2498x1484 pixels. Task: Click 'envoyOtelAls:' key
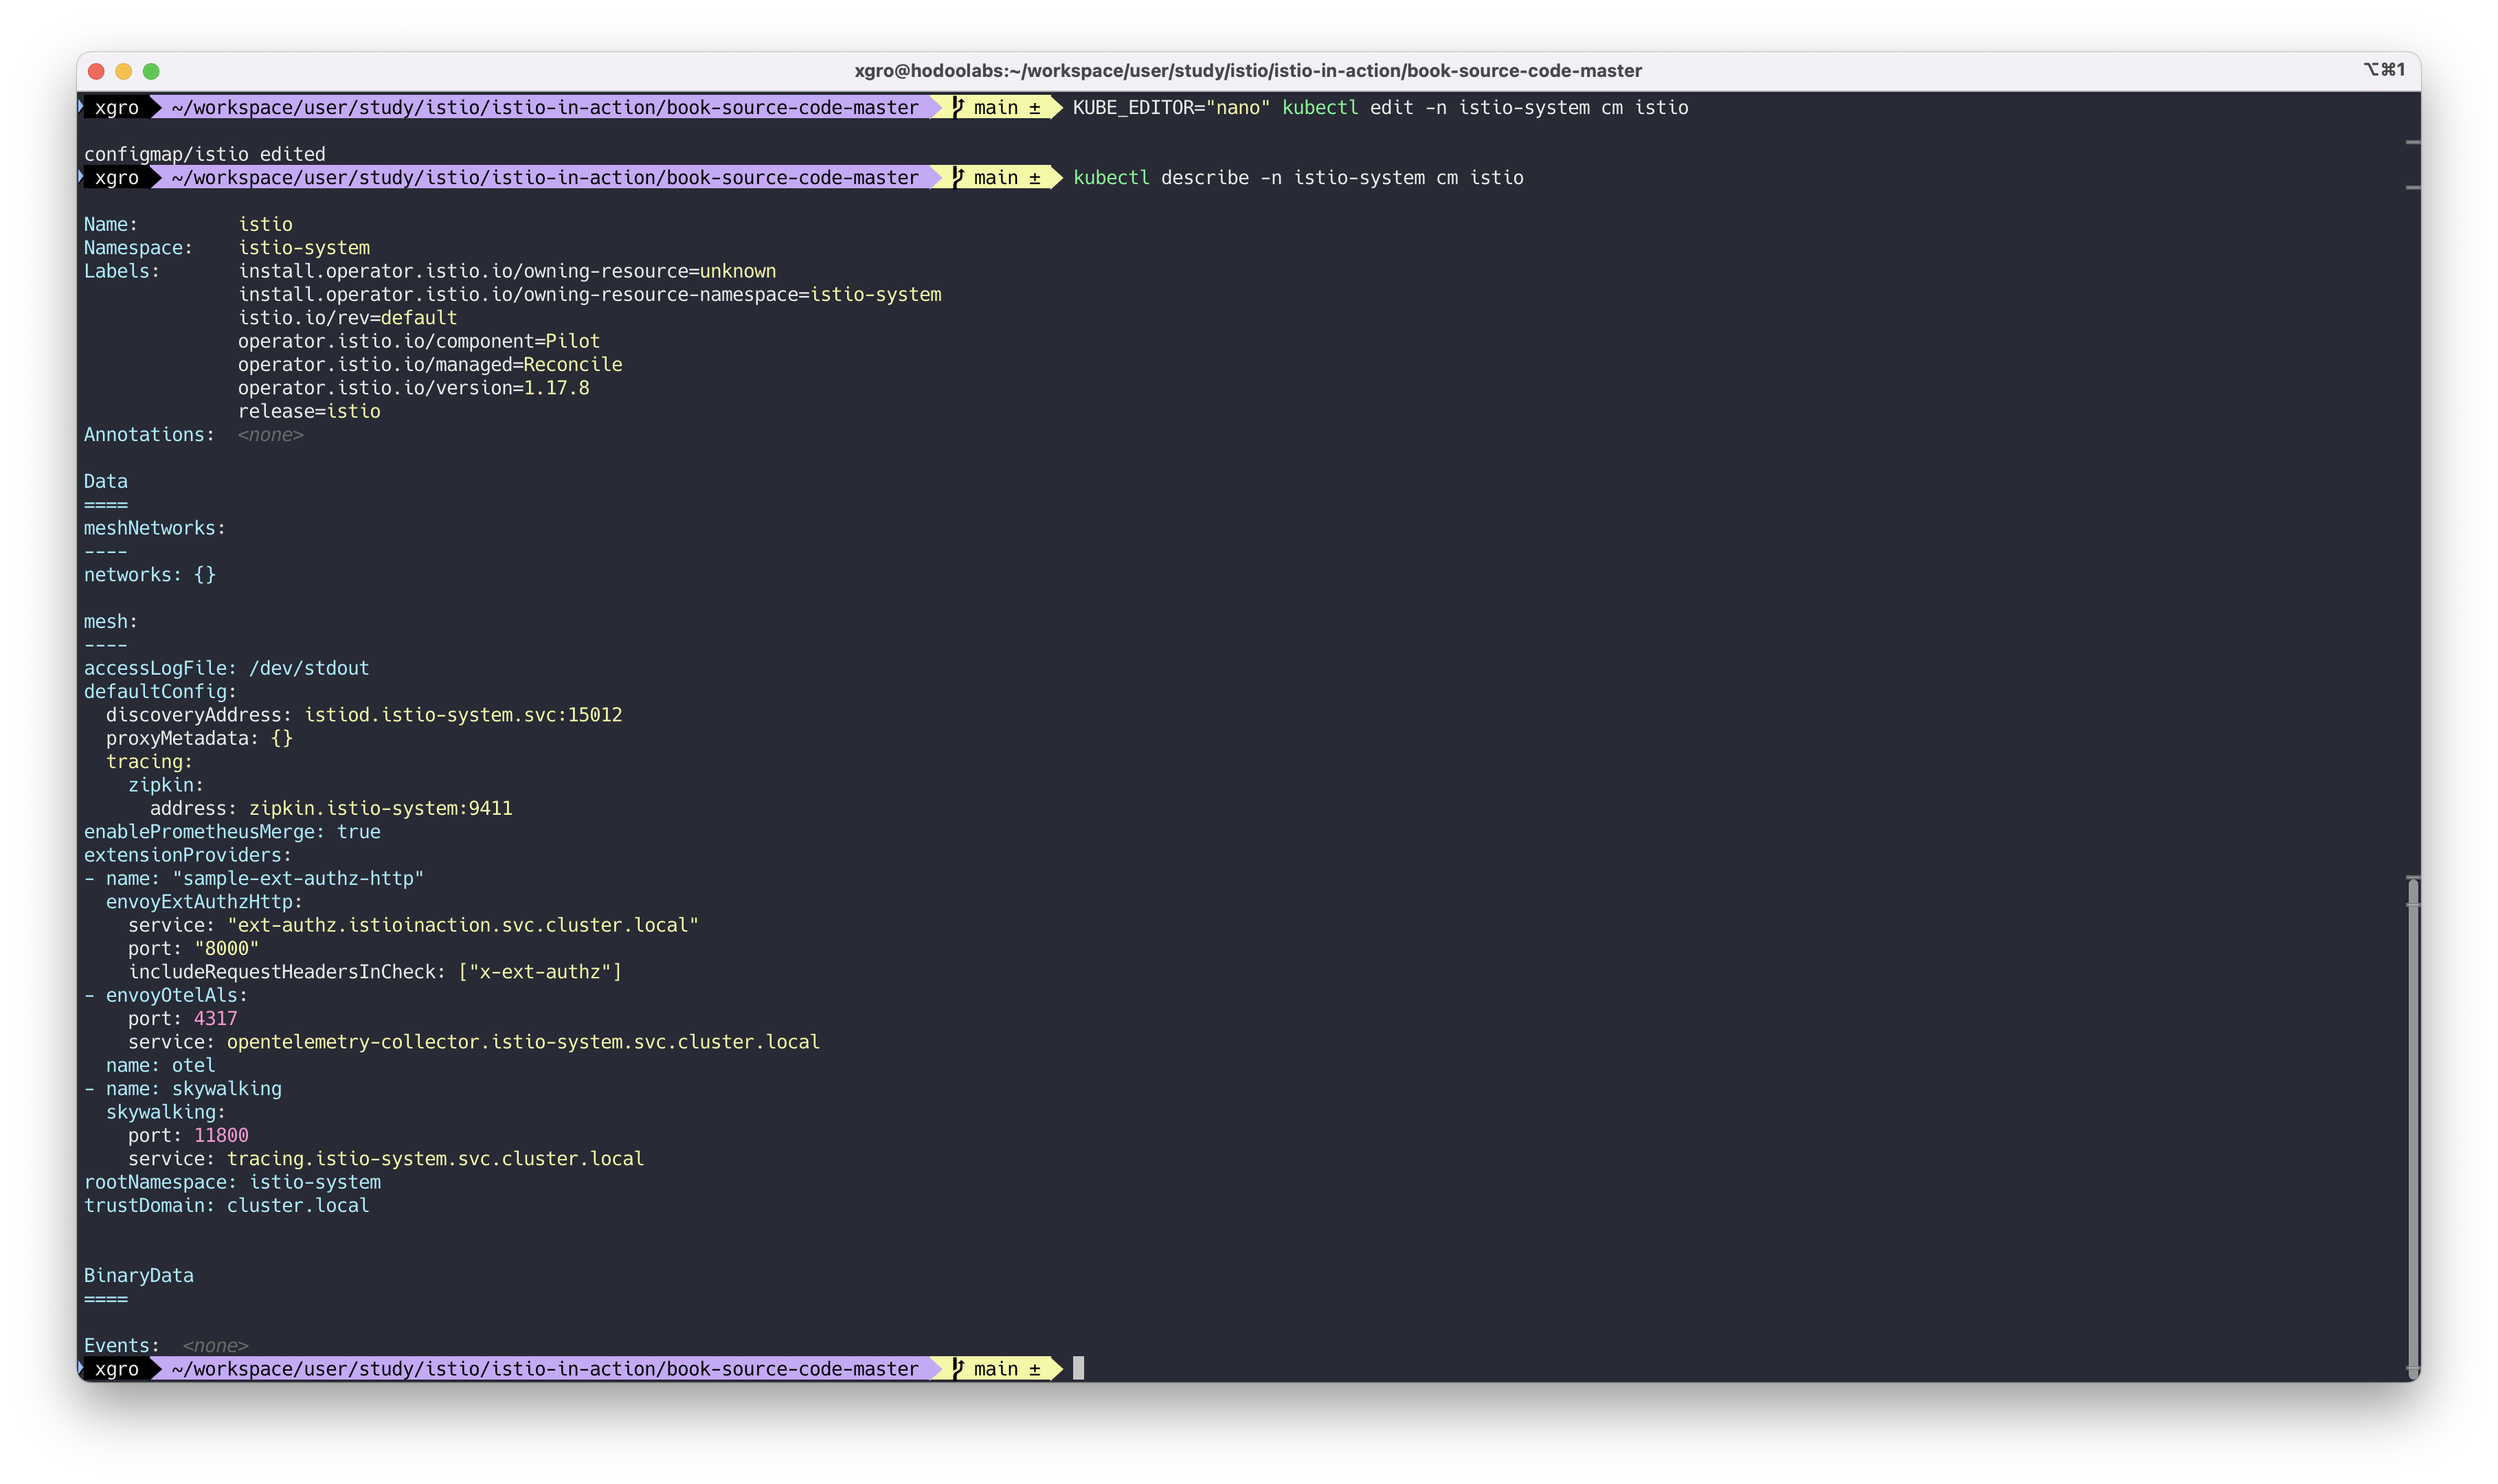177,995
